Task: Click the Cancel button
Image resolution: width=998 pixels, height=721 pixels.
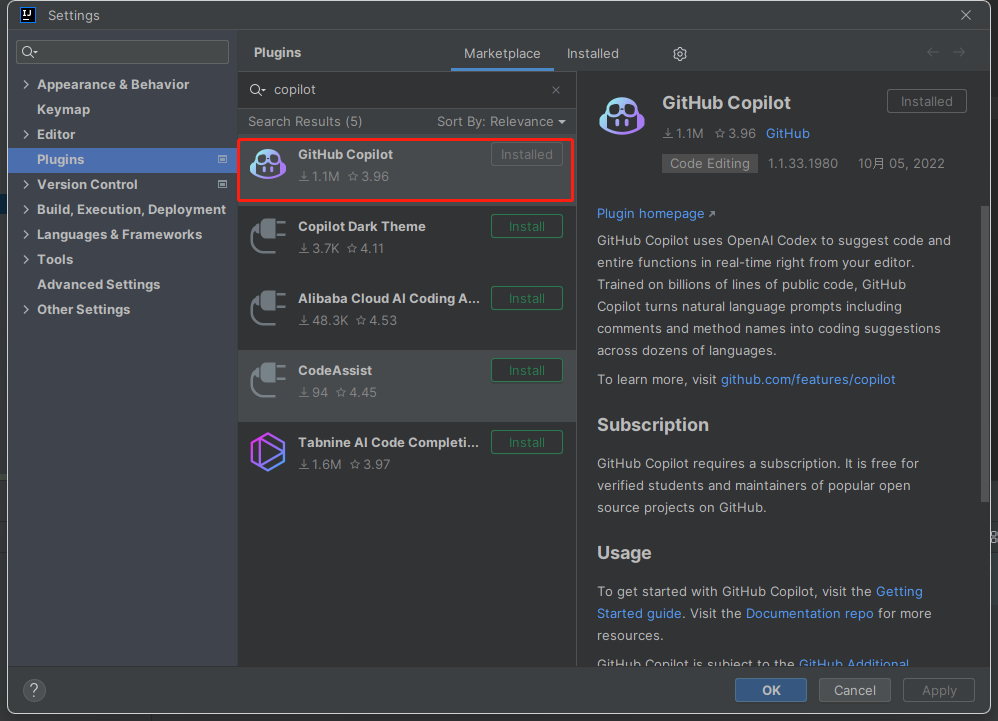Action: 855,690
